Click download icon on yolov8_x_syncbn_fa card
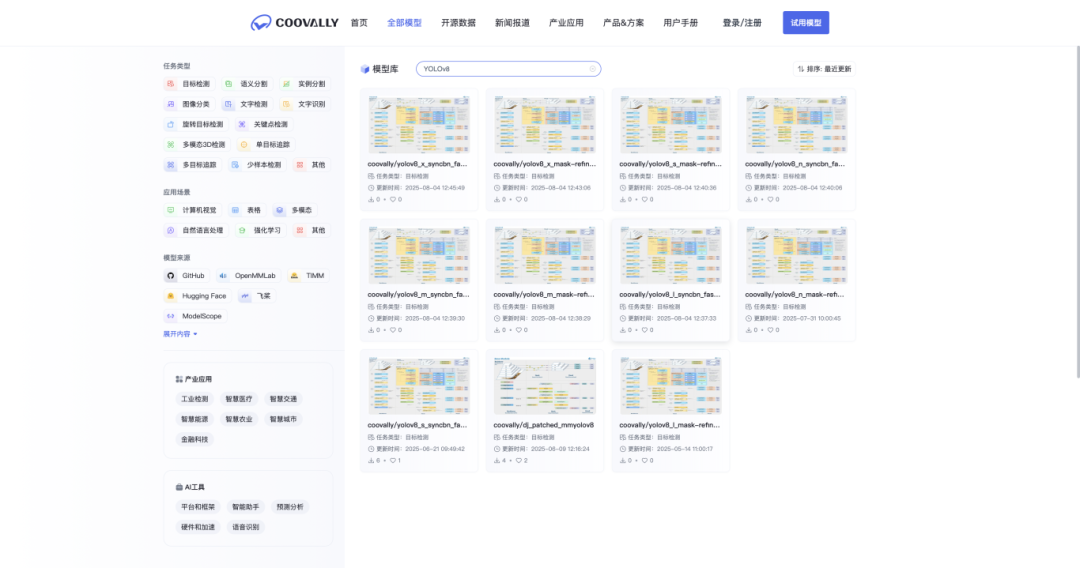This screenshot has width=1080, height=568. pyautogui.click(x=371, y=200)
